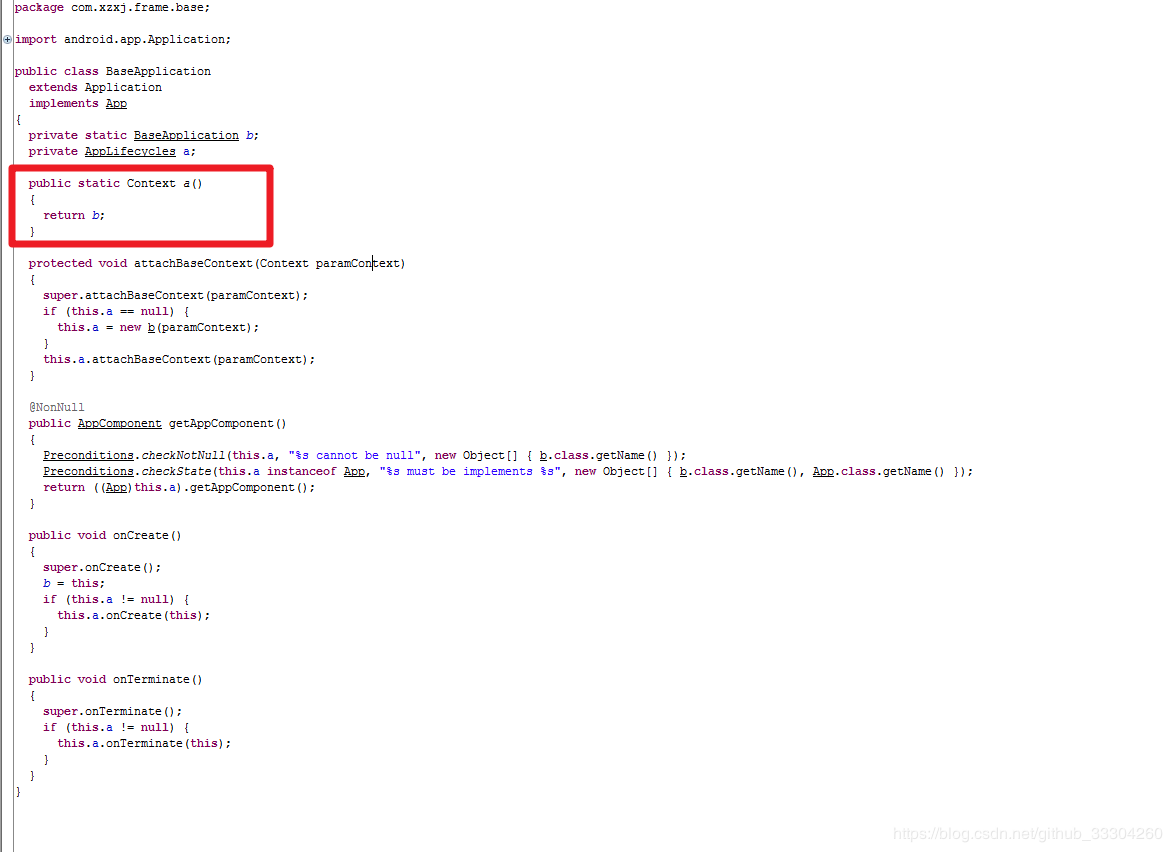The height and width of the screenshot is (852, 1172).
Task: Click 'if (this.a == null) {' line
Action: tap(116, 311)
